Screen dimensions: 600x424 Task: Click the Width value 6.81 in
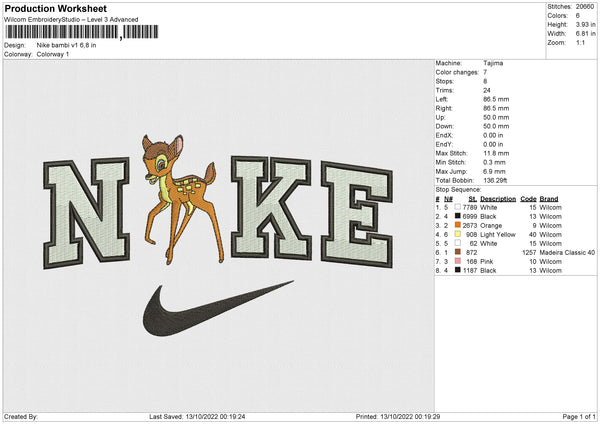585,34
